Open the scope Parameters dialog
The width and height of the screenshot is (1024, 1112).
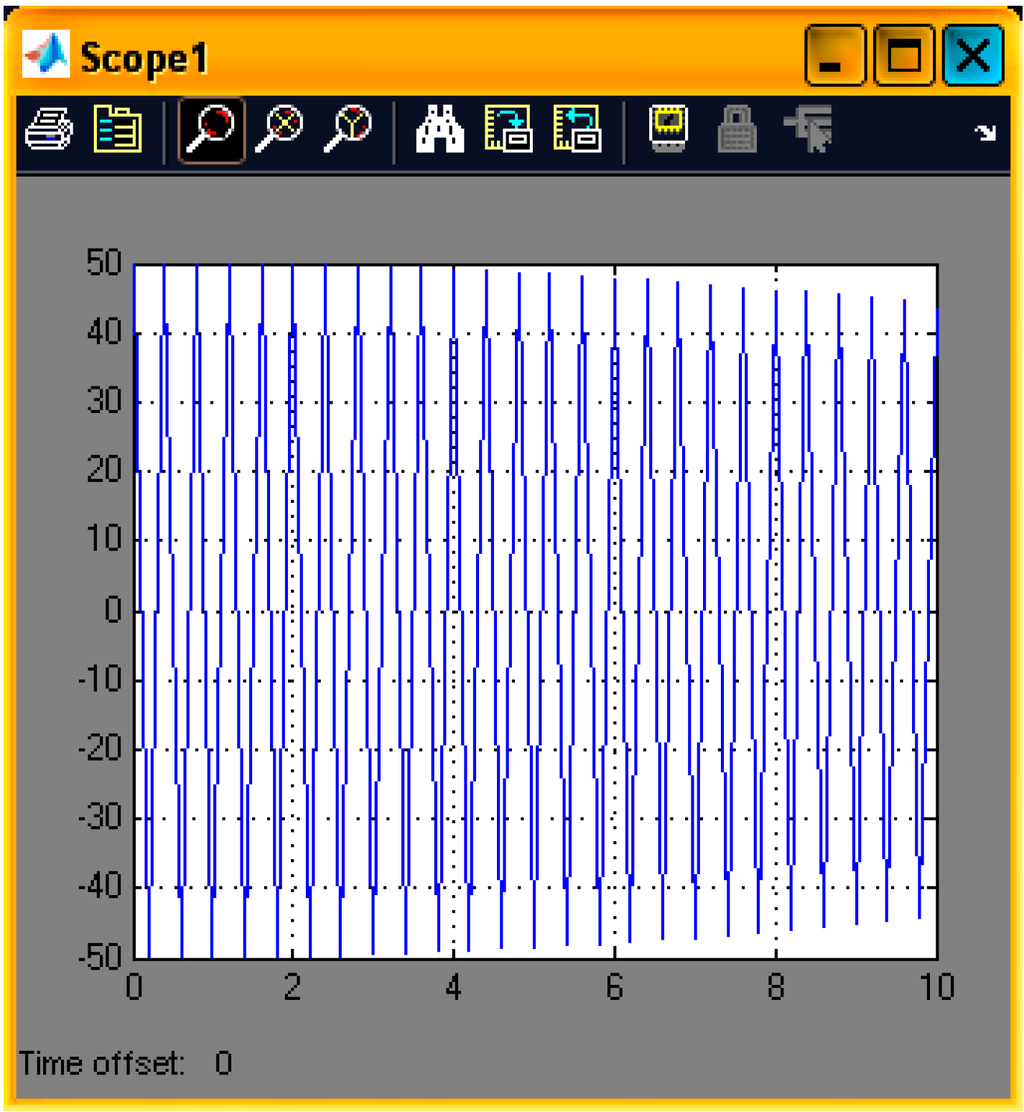coord(117,130)
